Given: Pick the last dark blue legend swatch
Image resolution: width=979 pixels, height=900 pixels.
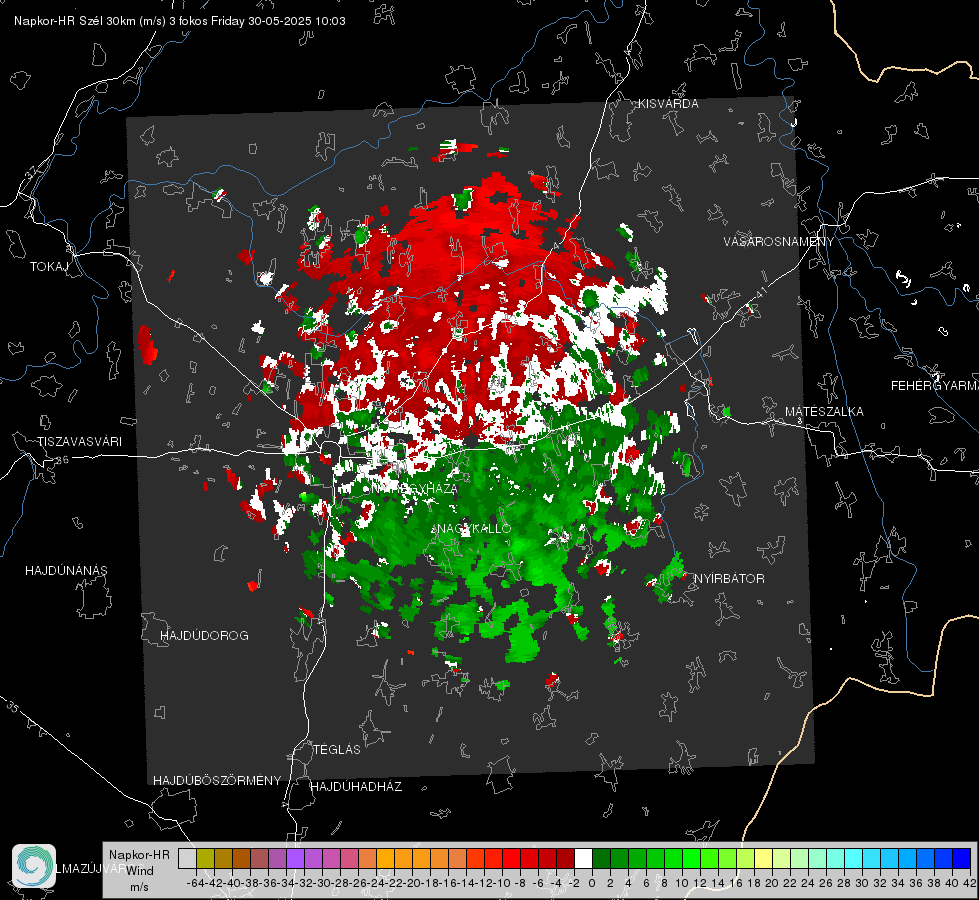Looking at the screenshot, I should (962, 858).
